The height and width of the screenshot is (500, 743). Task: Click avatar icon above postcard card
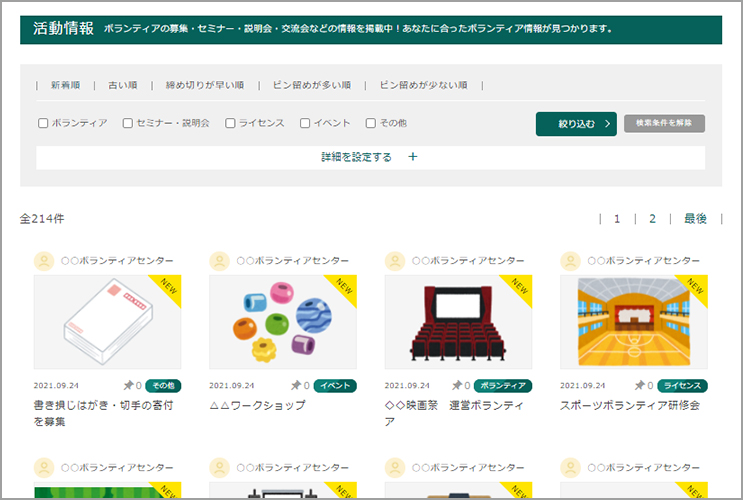click(x=44, y=261)
